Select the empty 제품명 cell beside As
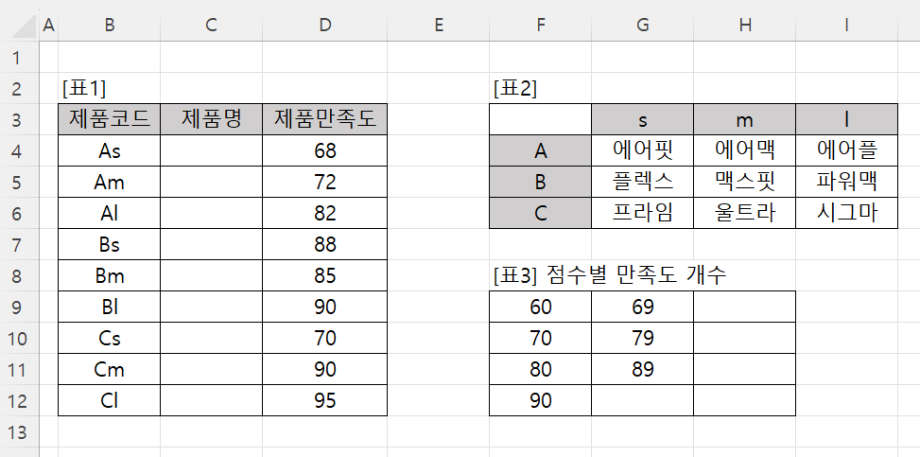The image size is (920, 457). pyautogui.click(x=211, y=152)
